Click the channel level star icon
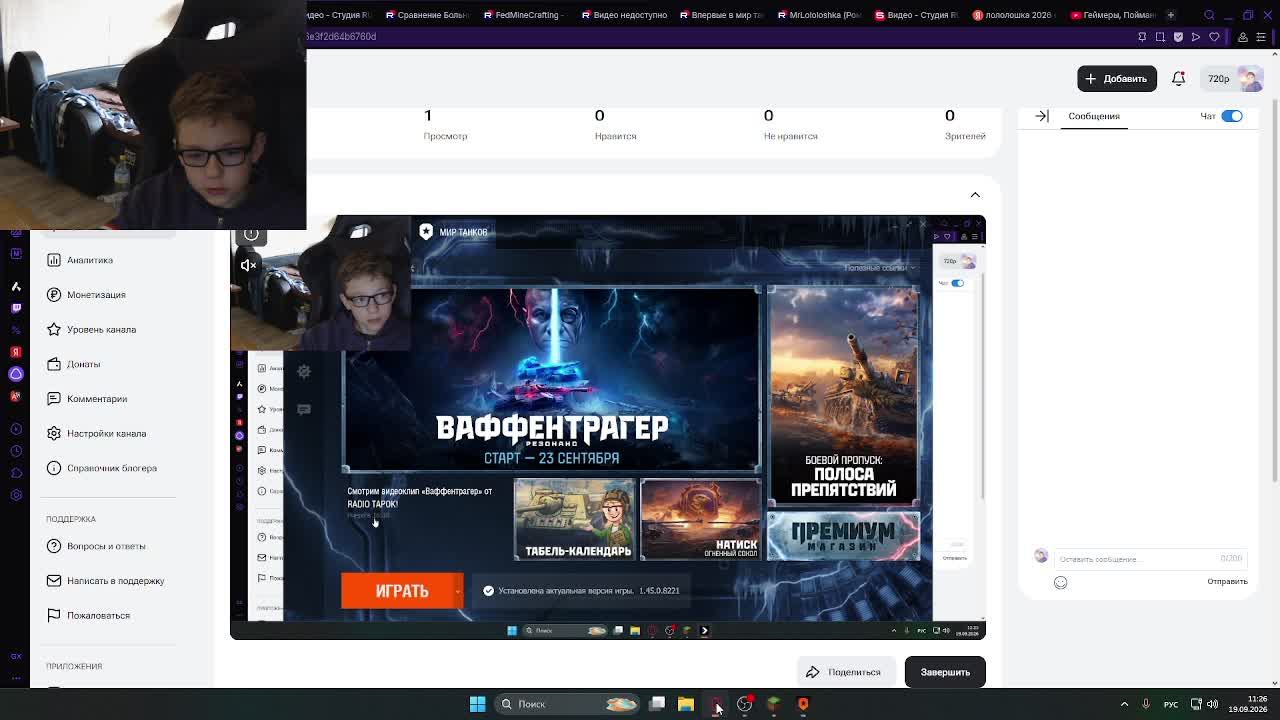This screenshot has width=1280, height=720. click(x=54, y=329)
